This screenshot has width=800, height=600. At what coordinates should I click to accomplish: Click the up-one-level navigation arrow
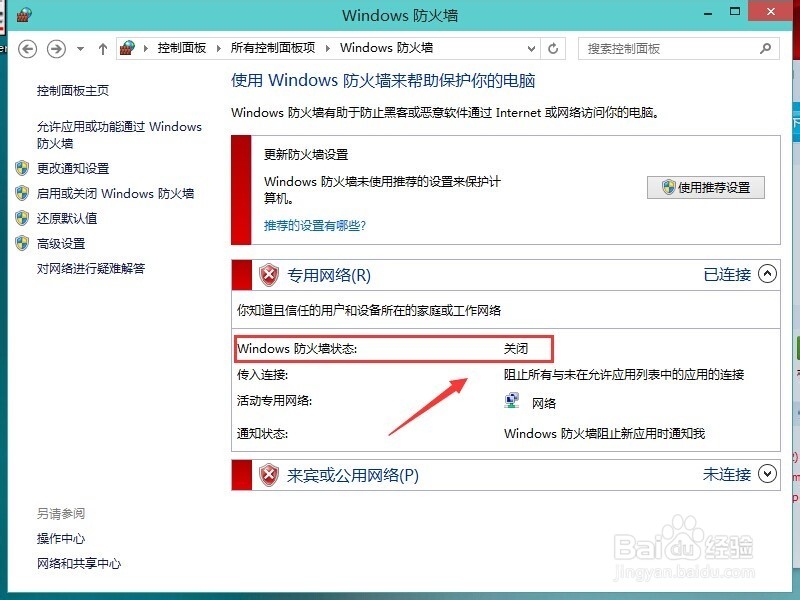tap(103, 48)
